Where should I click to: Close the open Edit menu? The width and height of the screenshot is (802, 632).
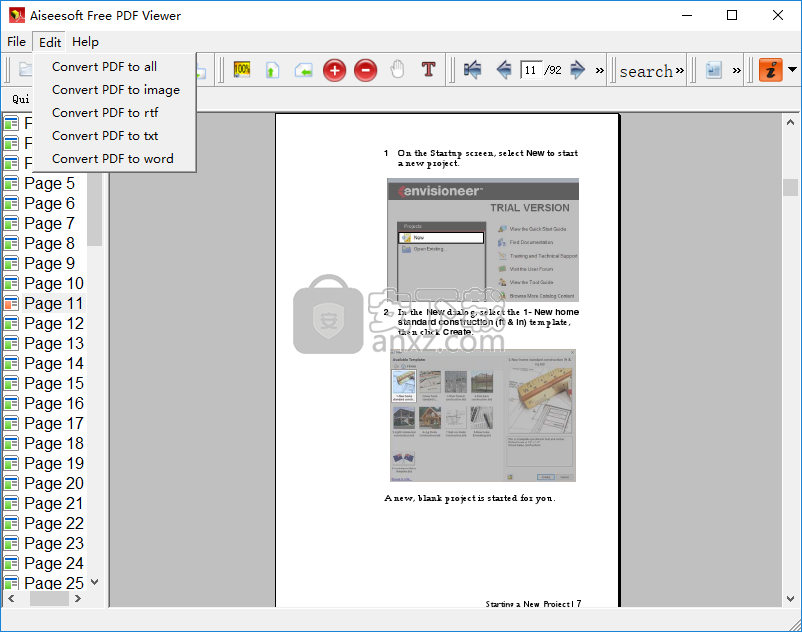point(50,42)
